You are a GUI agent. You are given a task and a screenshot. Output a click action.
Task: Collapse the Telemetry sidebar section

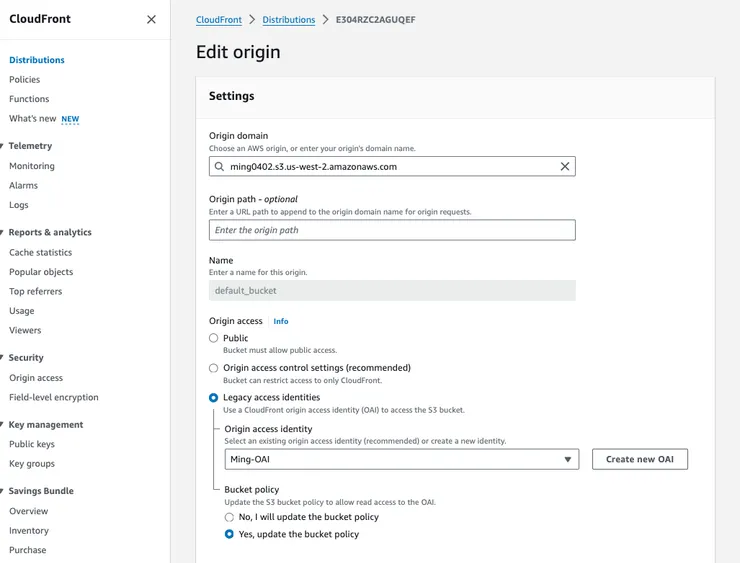pos(3,146)
